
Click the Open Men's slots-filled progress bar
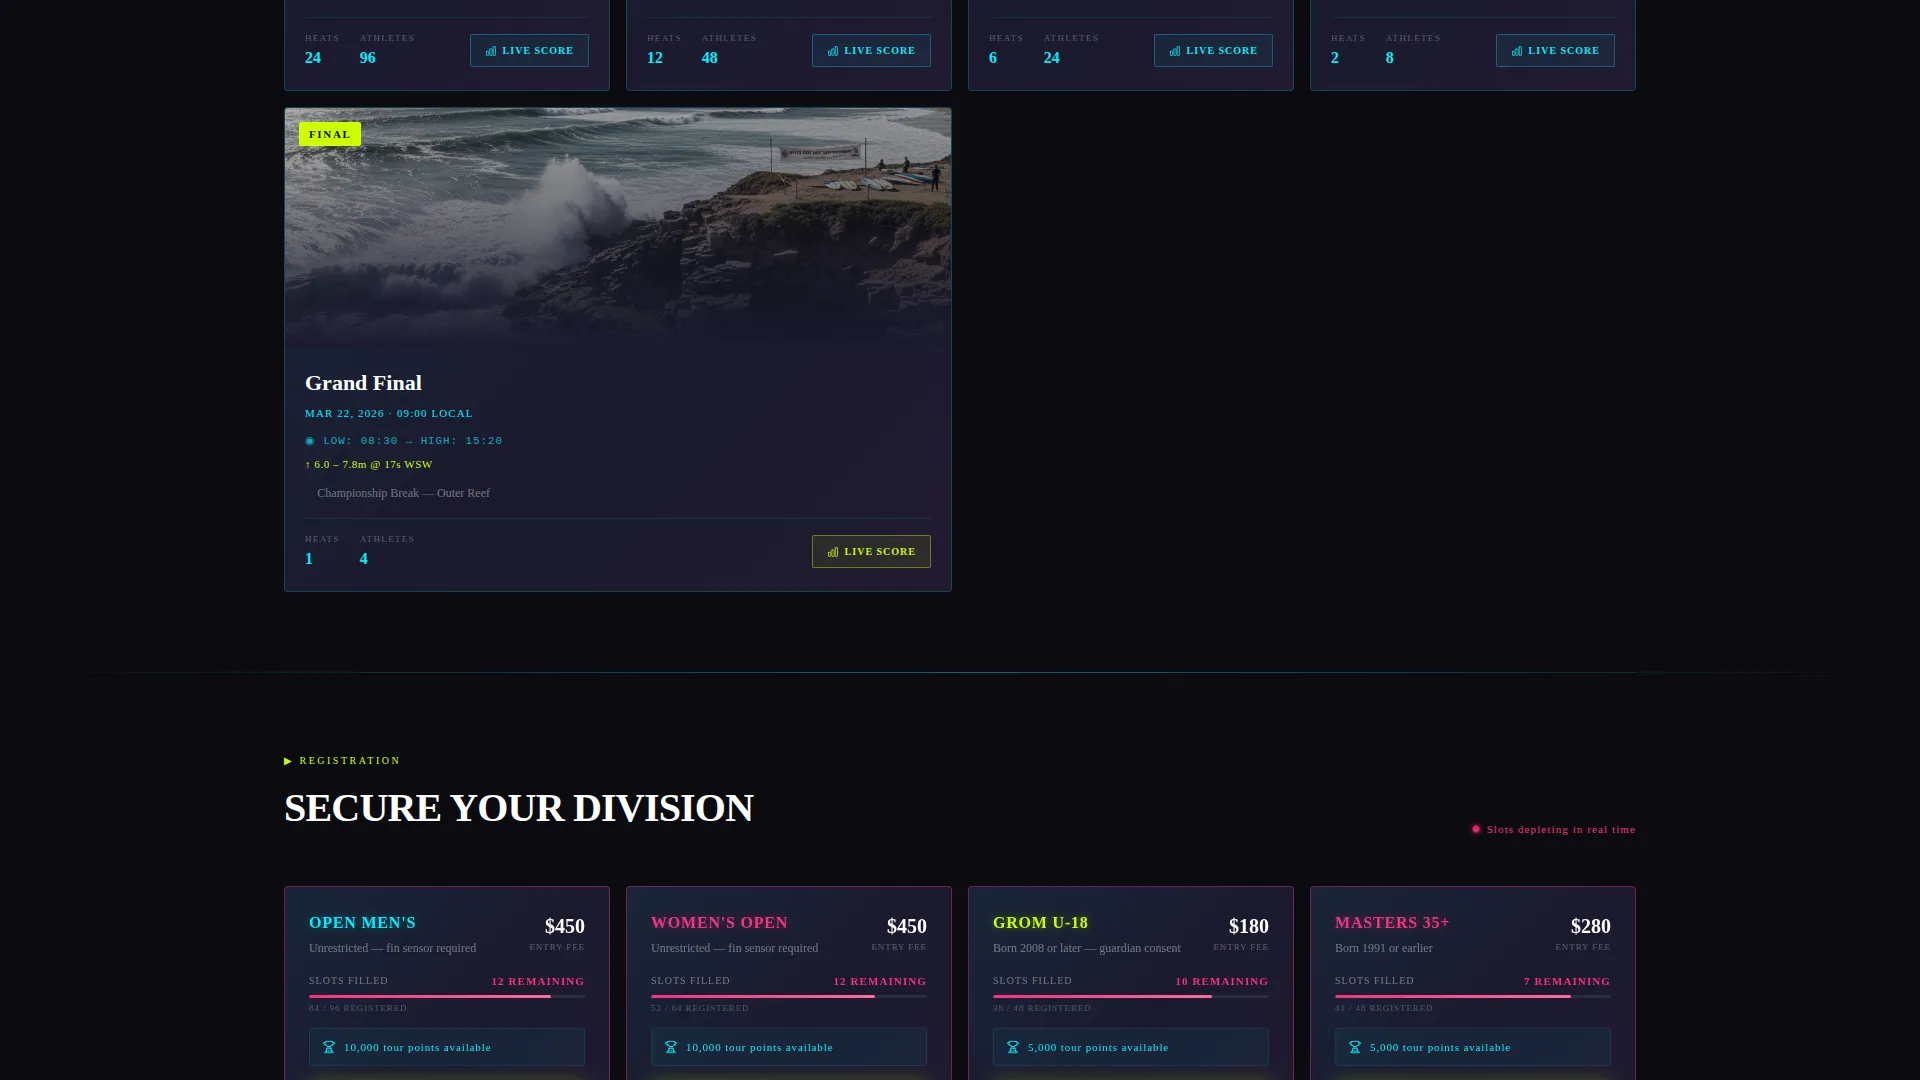click(x=447, y=996)
